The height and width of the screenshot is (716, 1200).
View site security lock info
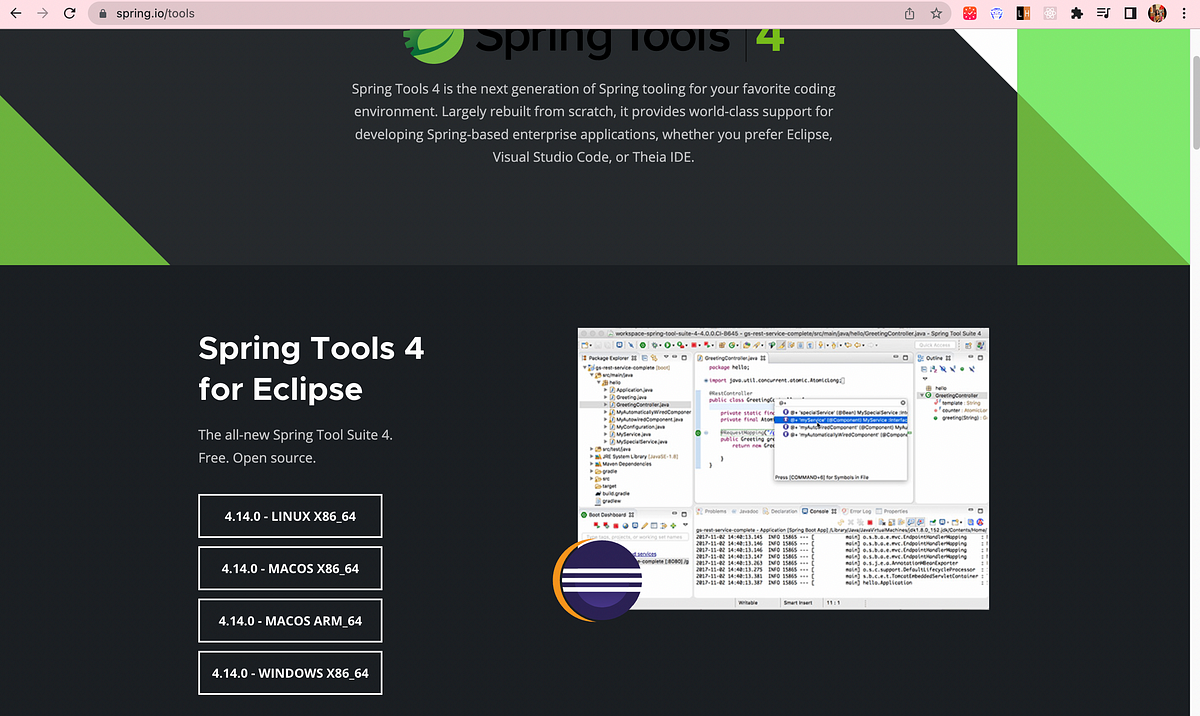103,14
